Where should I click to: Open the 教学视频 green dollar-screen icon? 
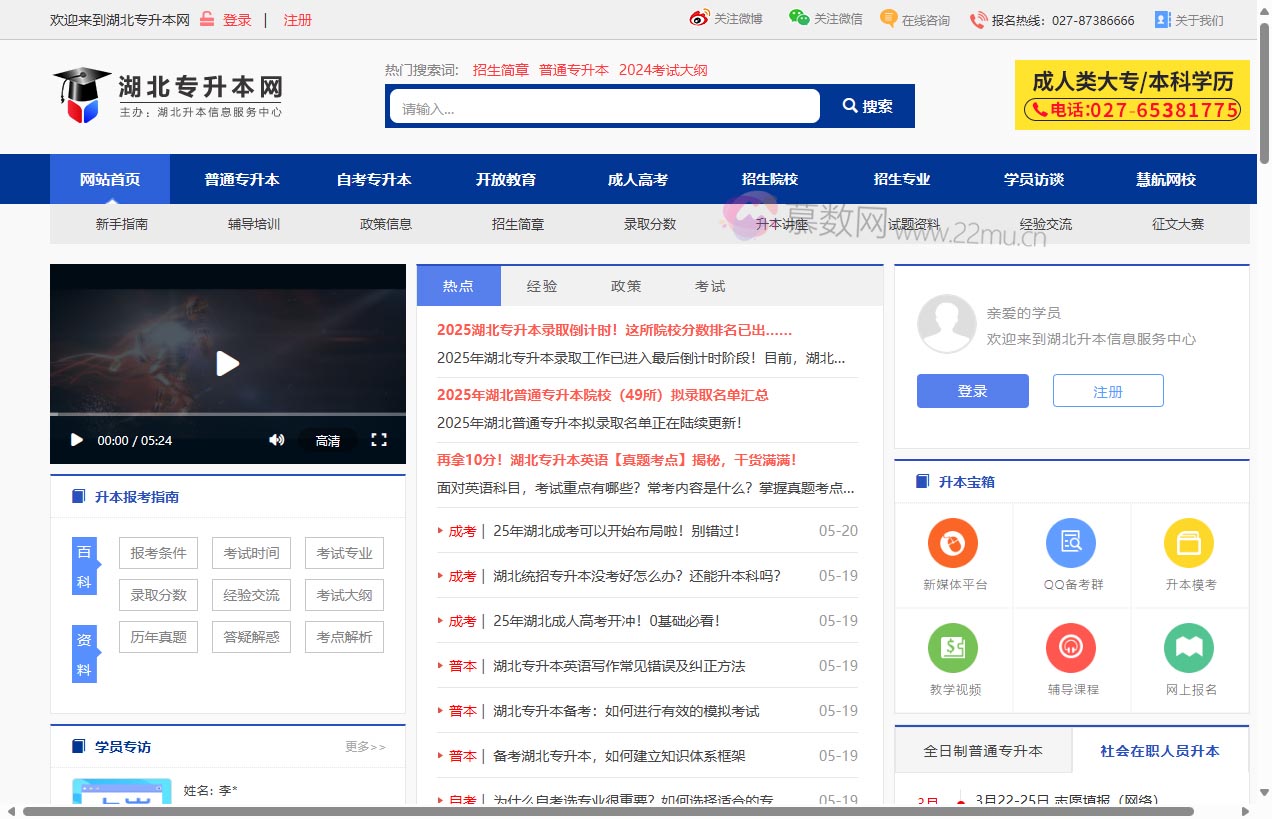pos(953,646)
